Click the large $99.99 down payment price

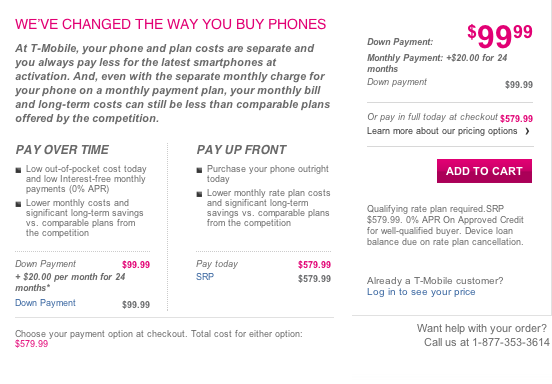[x=500, y=36]
